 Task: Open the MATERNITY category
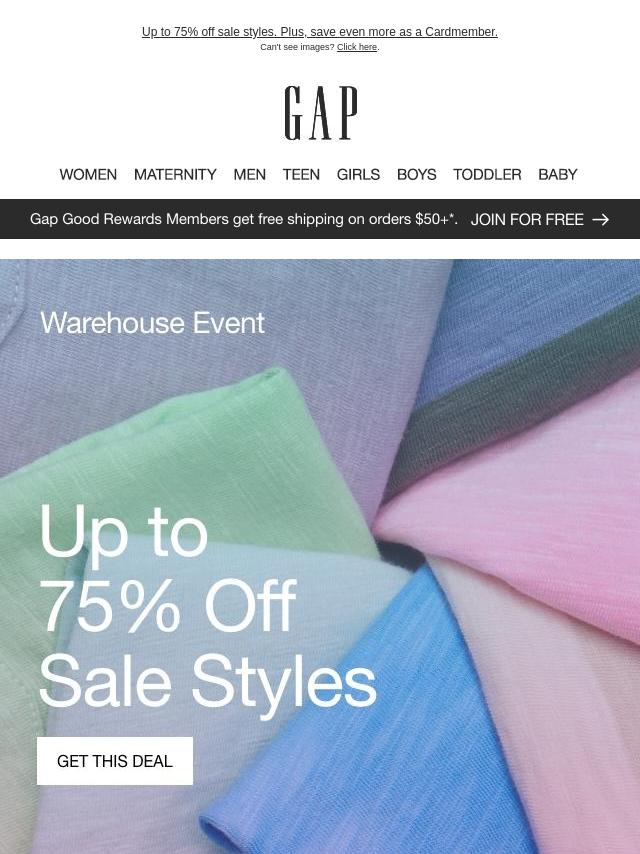[175, 174]
